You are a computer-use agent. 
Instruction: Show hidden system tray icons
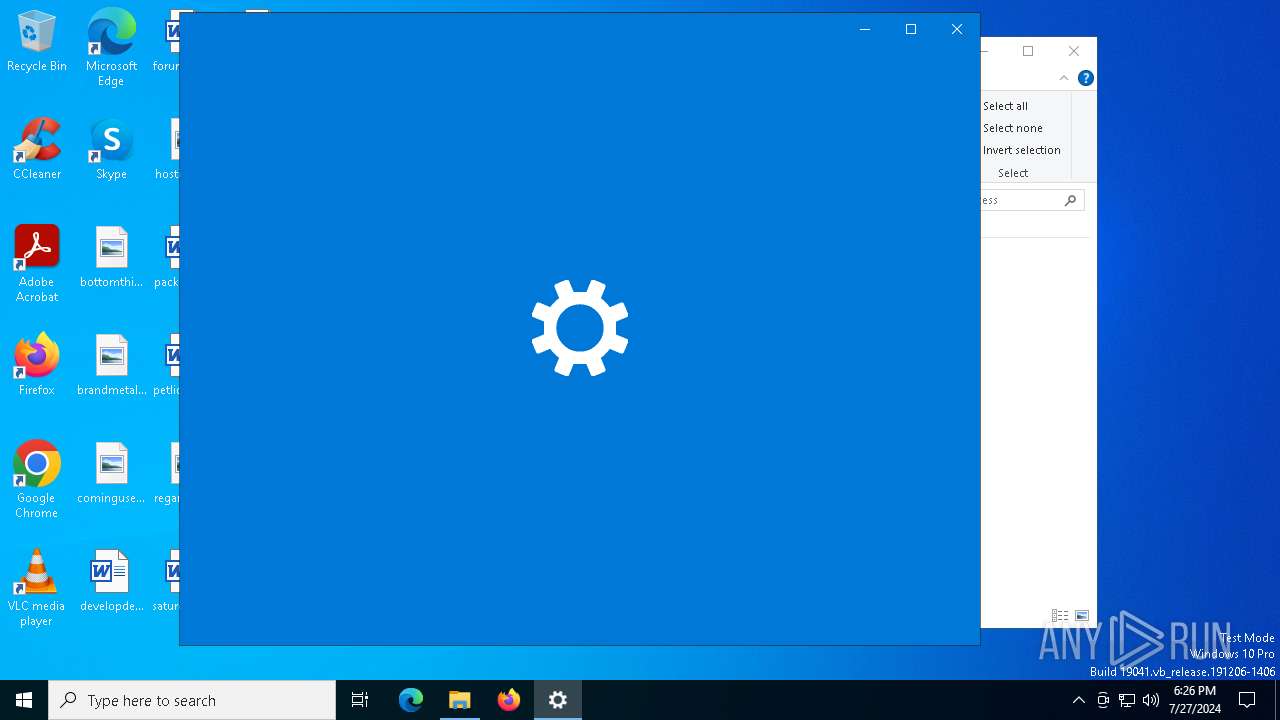click(x=1078, y=700)
